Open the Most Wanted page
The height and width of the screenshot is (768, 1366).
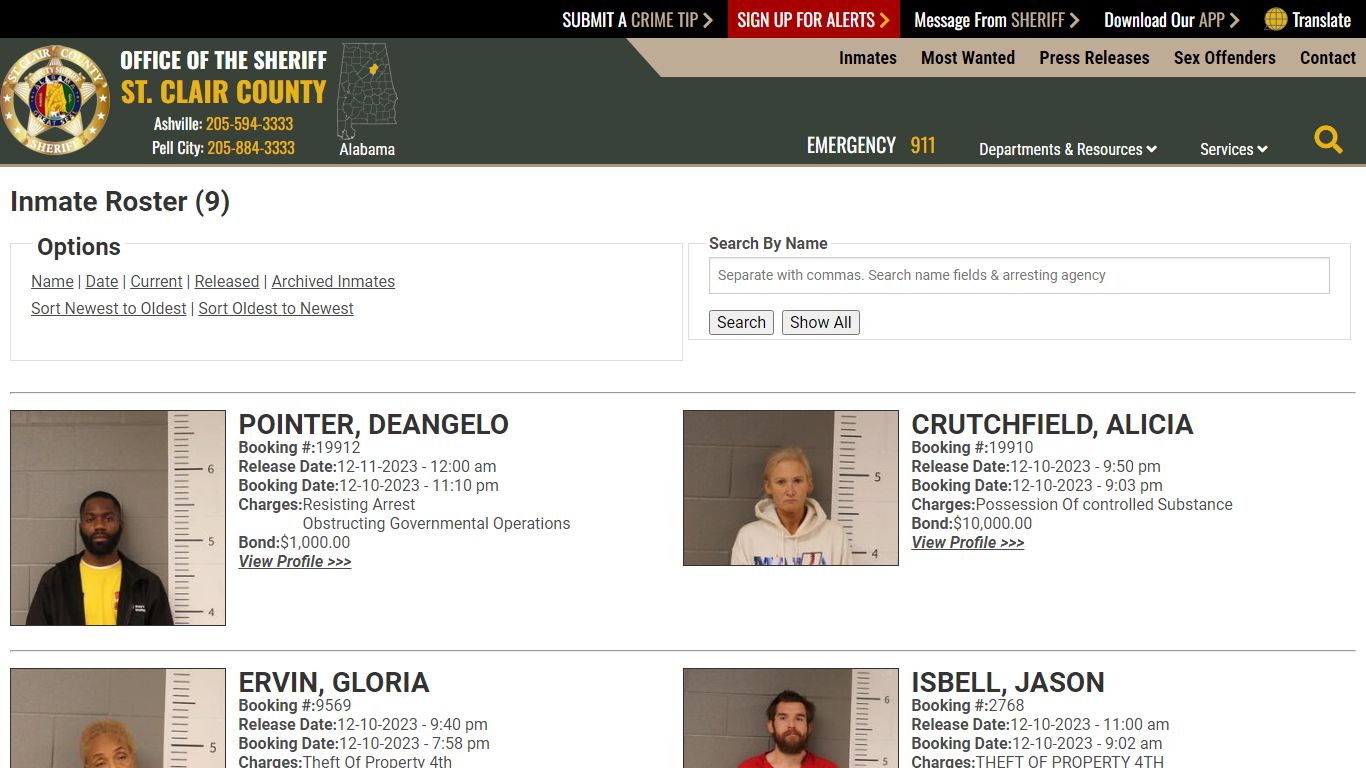[968, 58]
